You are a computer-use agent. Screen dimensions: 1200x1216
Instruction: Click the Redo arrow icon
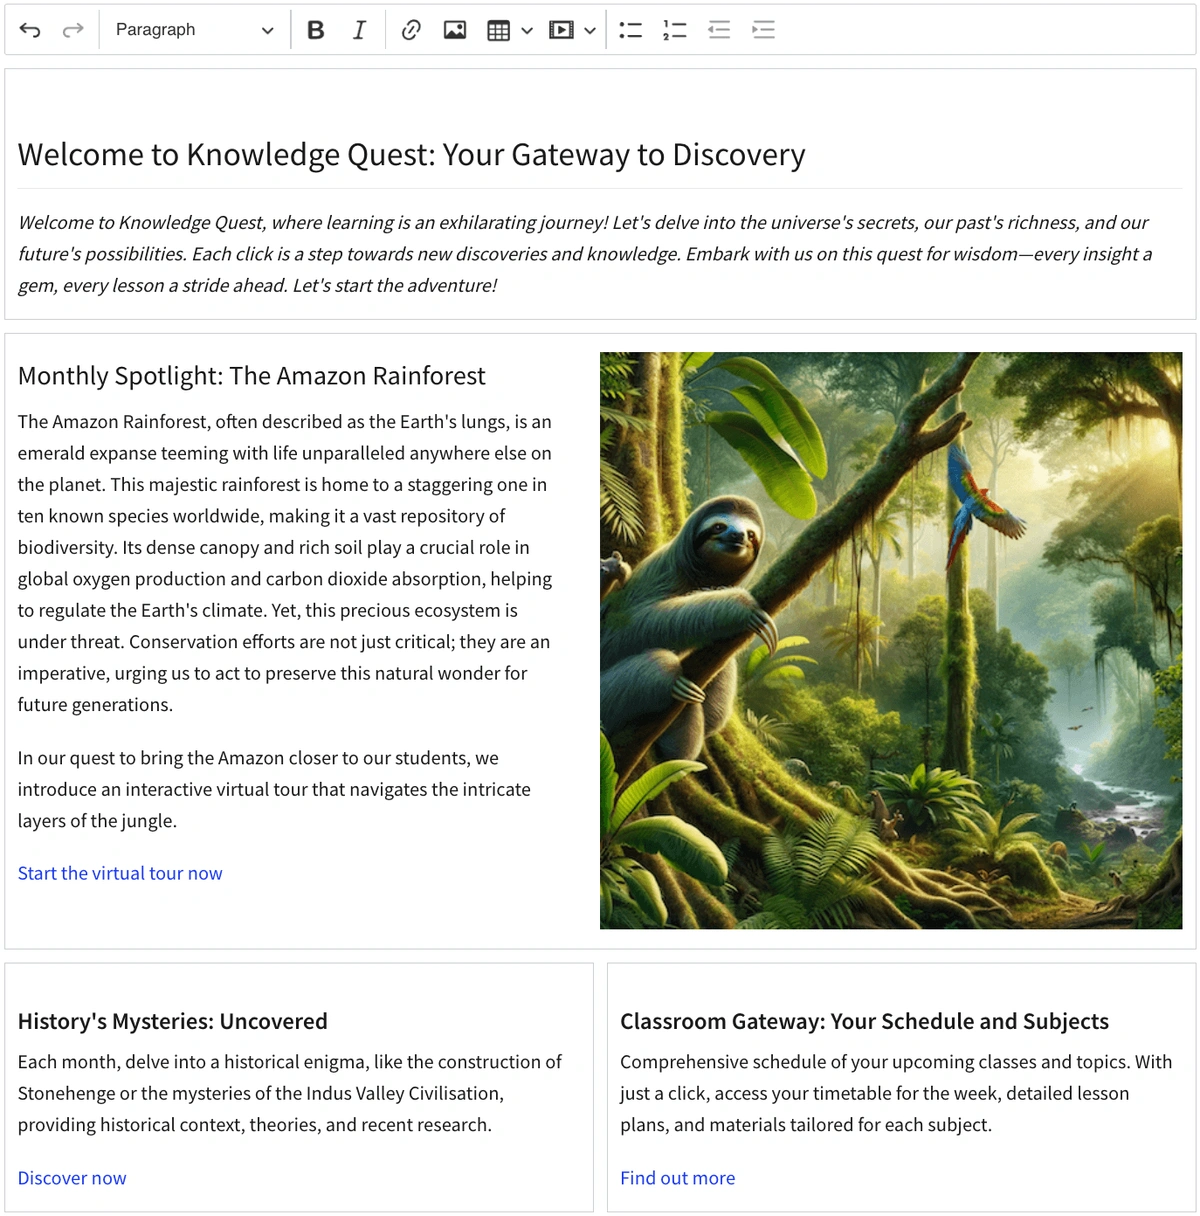[73, 30]
